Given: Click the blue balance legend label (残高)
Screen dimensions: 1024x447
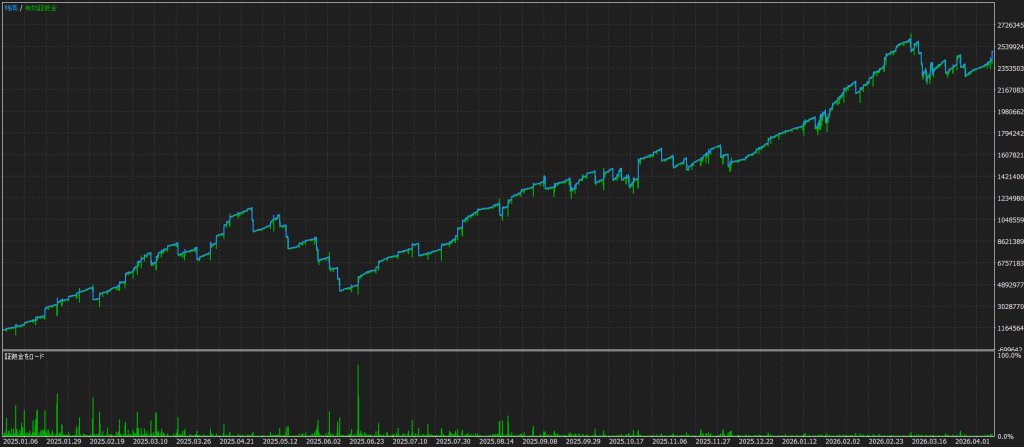Looking at the screenshot, I should click(x=11, y=8).
